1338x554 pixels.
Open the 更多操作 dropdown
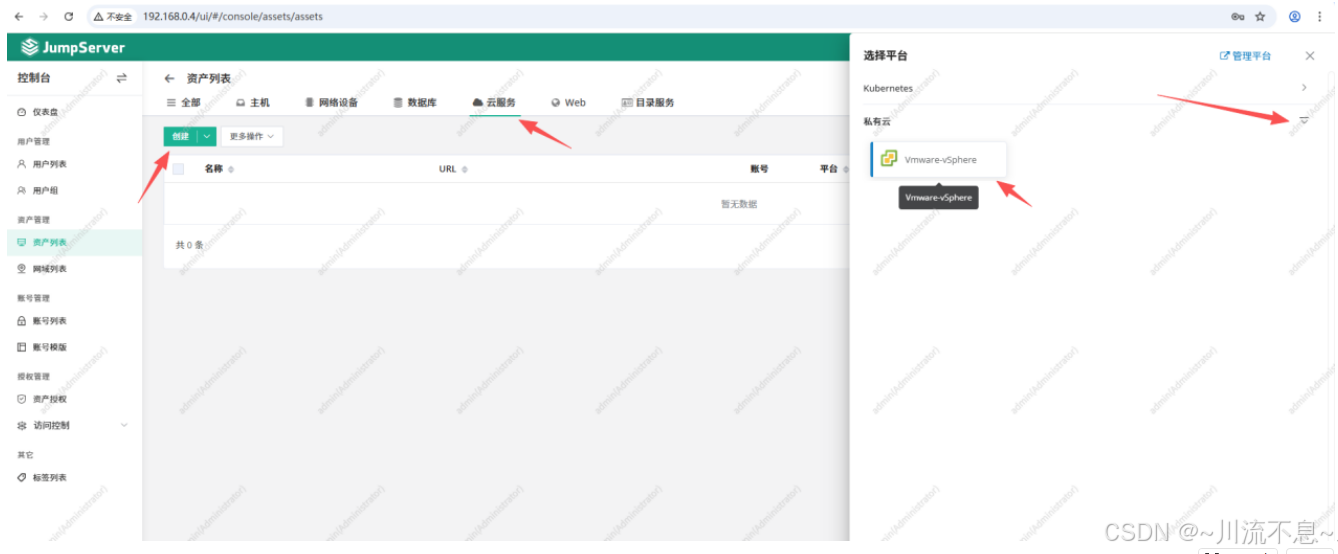pyautogui.click(x=252, y=136)
